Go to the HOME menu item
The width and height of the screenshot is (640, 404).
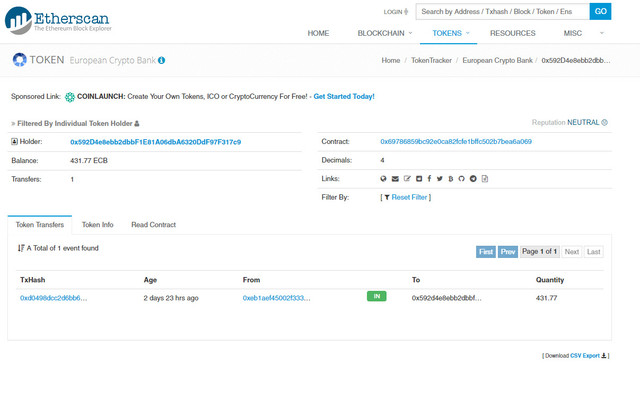(318, 33)
